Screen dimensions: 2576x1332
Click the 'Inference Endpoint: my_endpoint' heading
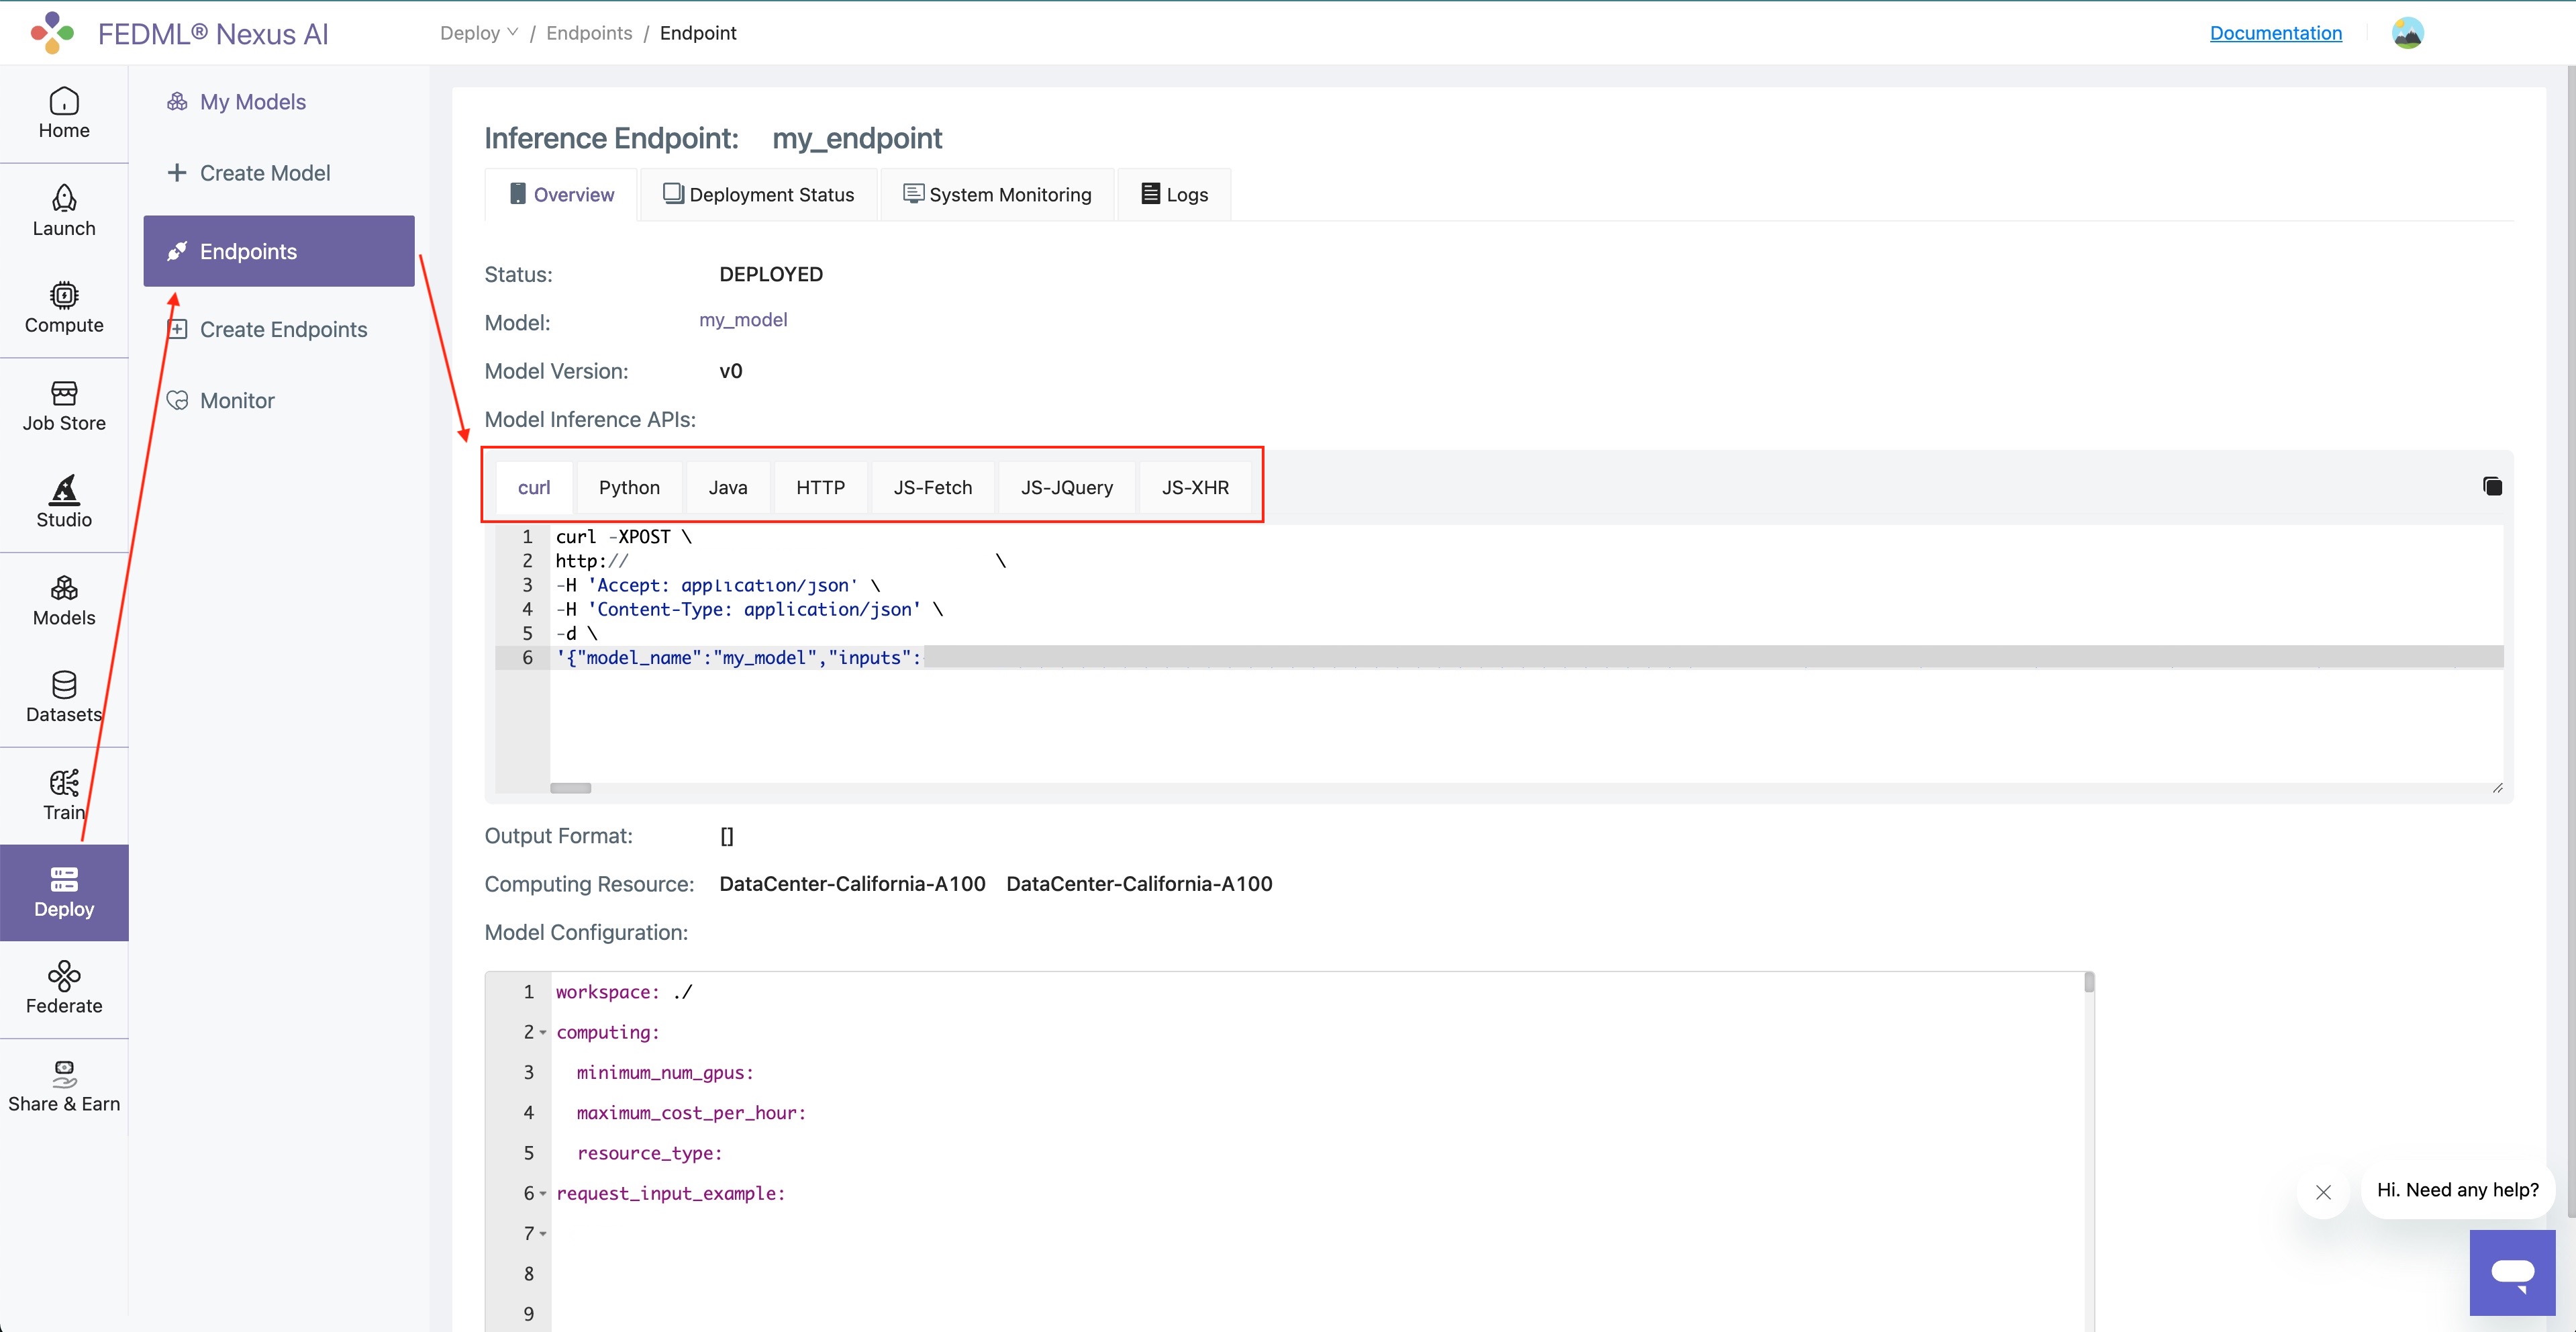click(713, 138)
